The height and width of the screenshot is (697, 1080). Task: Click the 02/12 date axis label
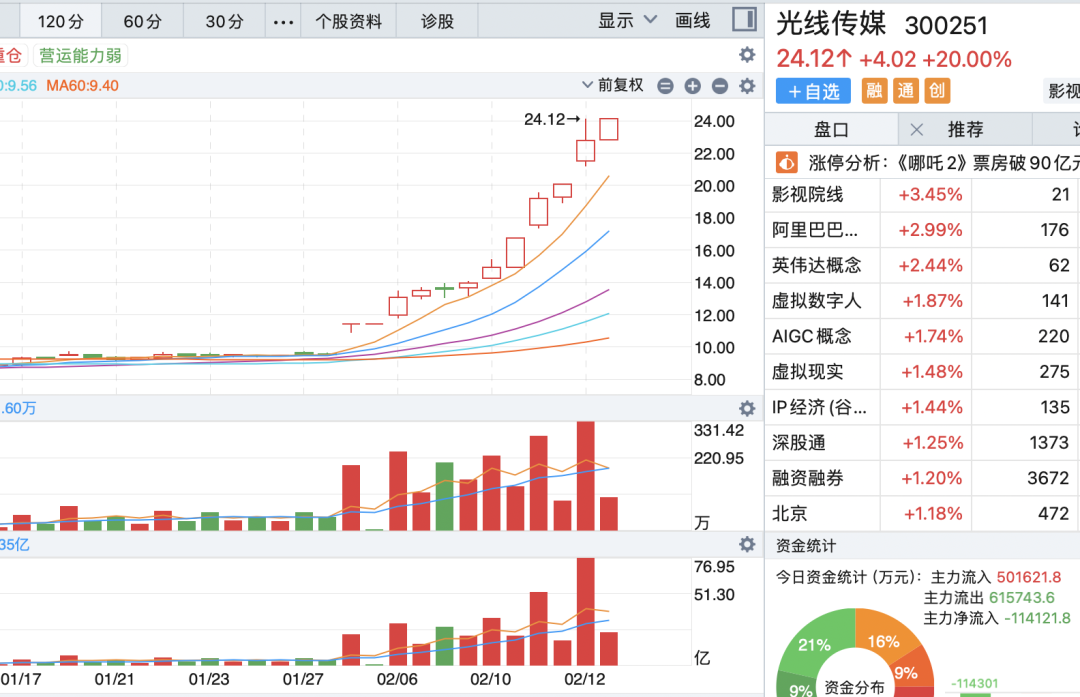click(x=585, y=680)
